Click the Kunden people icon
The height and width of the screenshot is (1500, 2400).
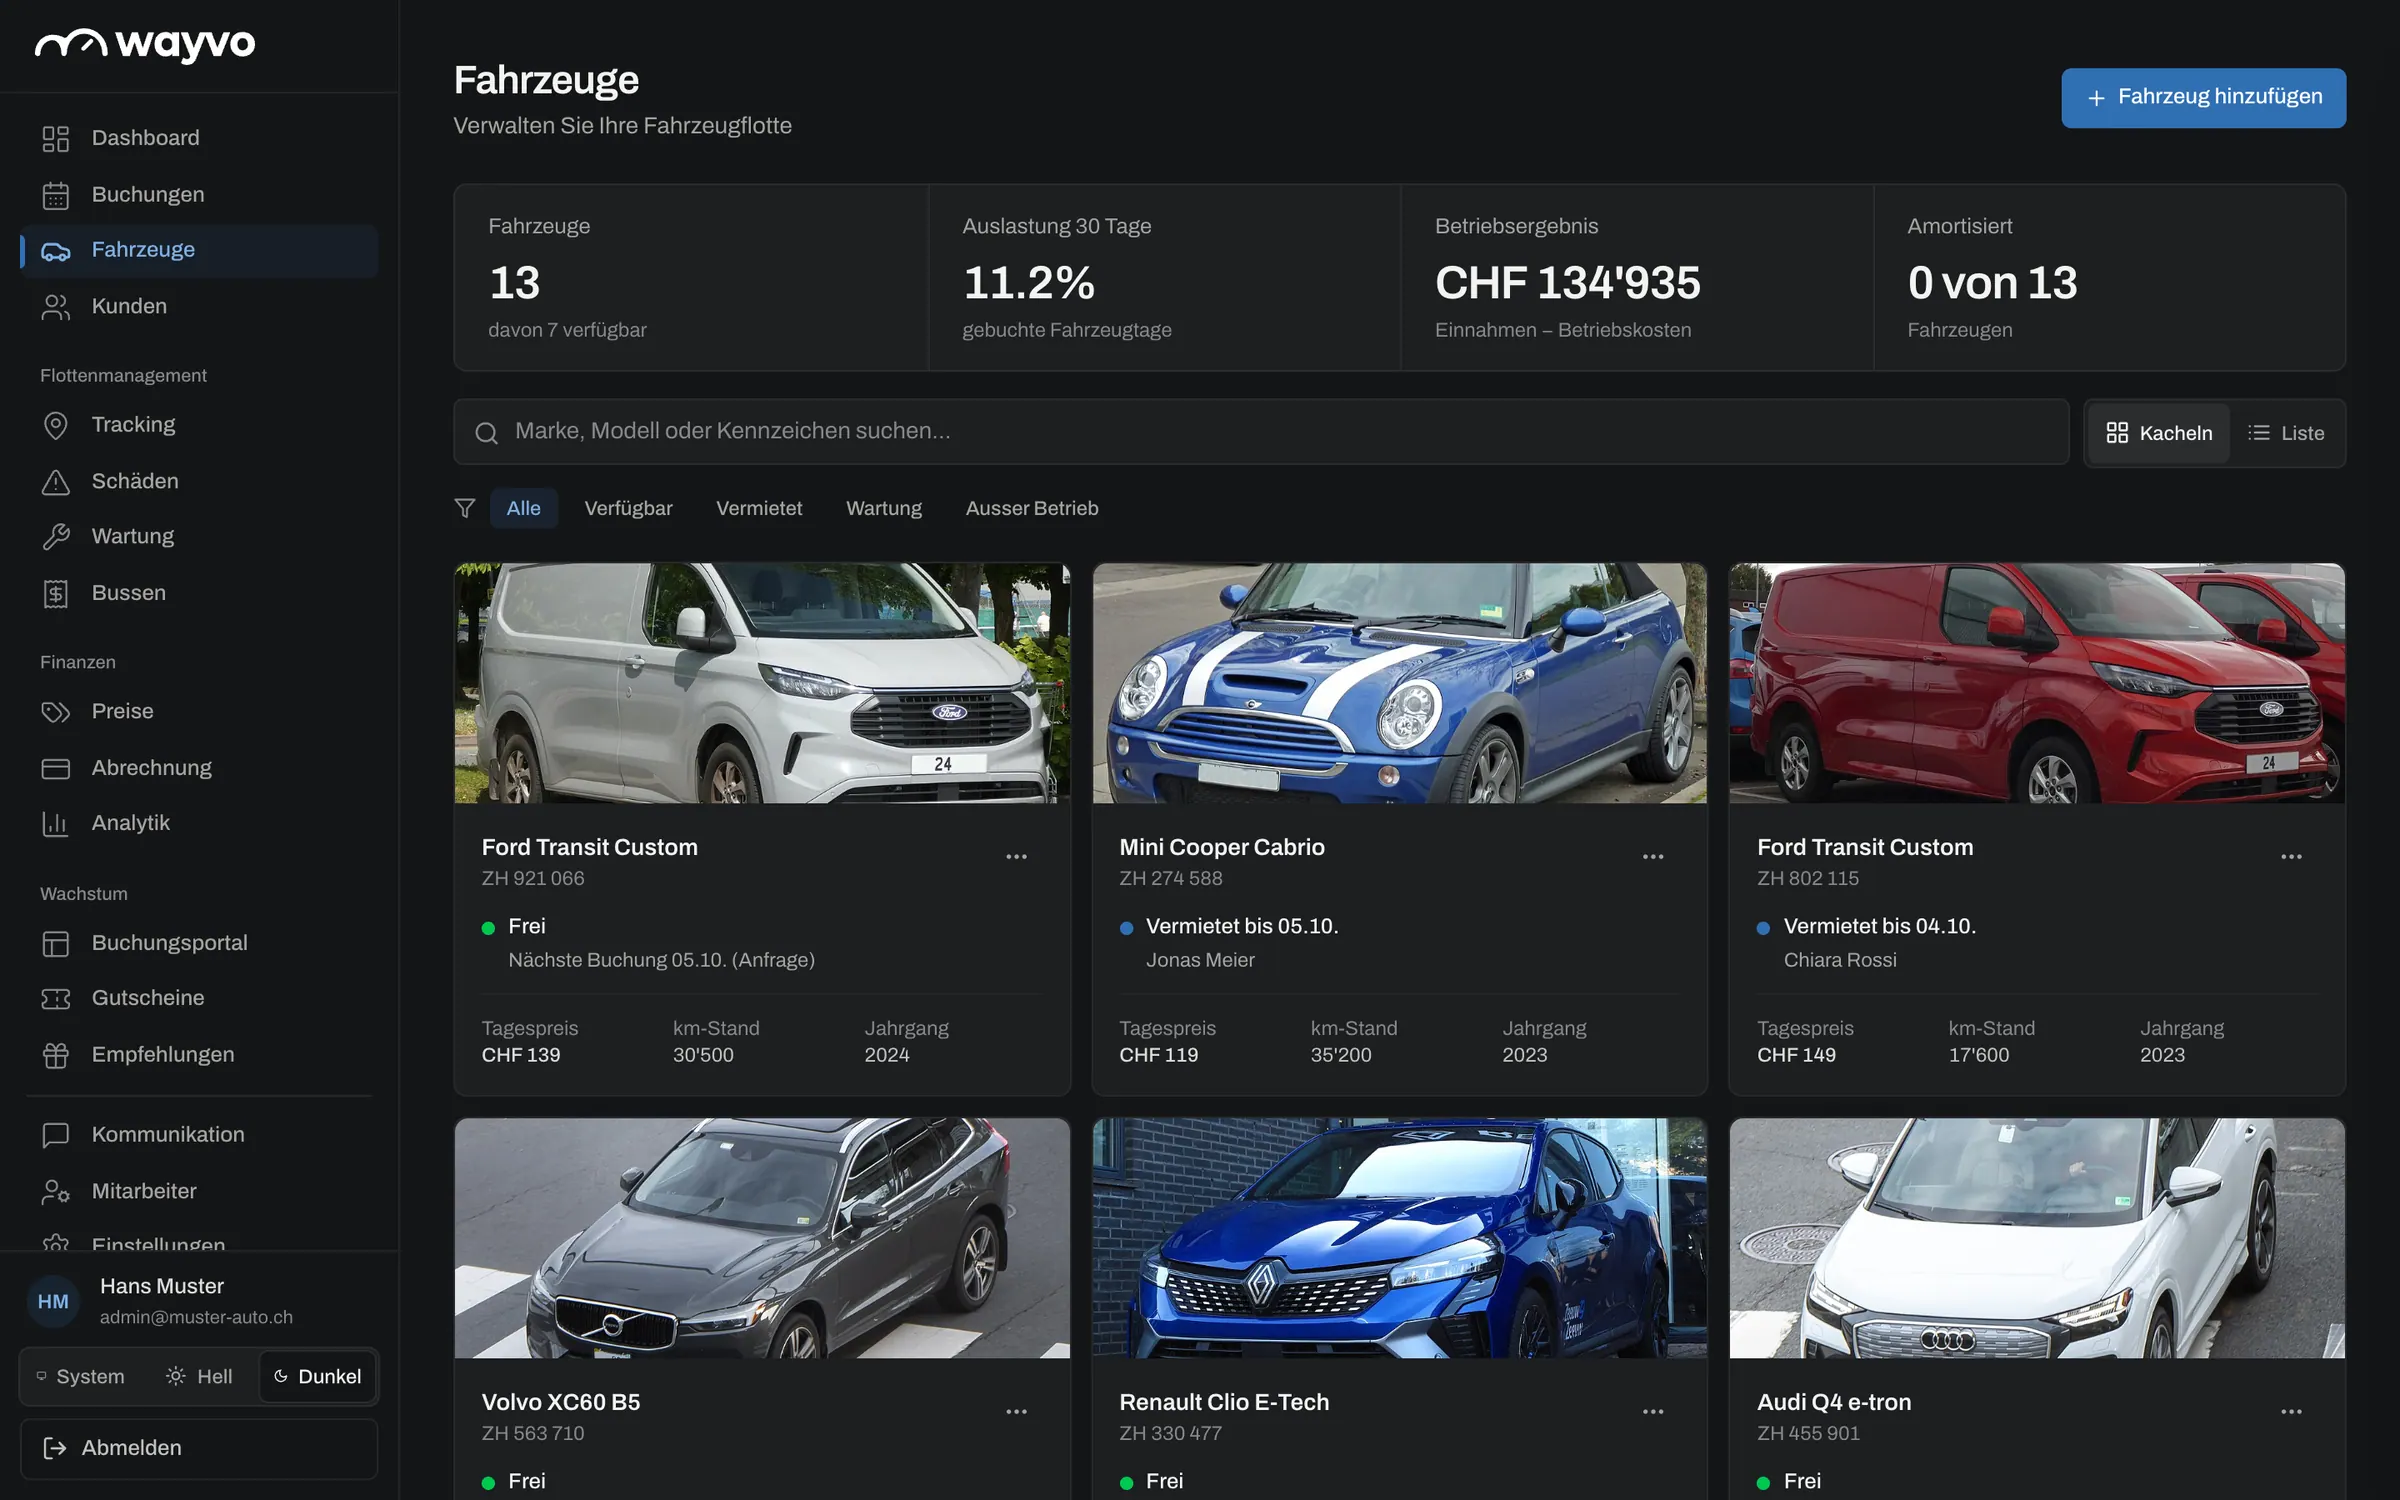(x=56, y=307)
